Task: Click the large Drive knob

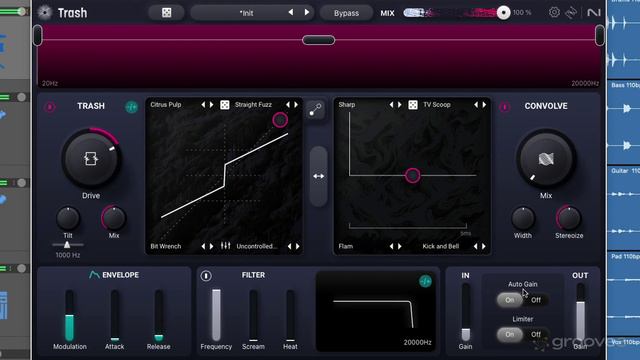Action: pyautogui.click(x=91, y=158)
